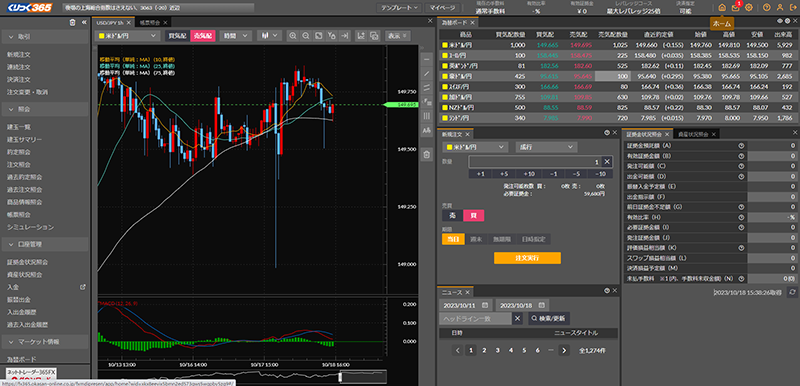Switch to the 証拠金状況照会 tab

click(647, 134)
